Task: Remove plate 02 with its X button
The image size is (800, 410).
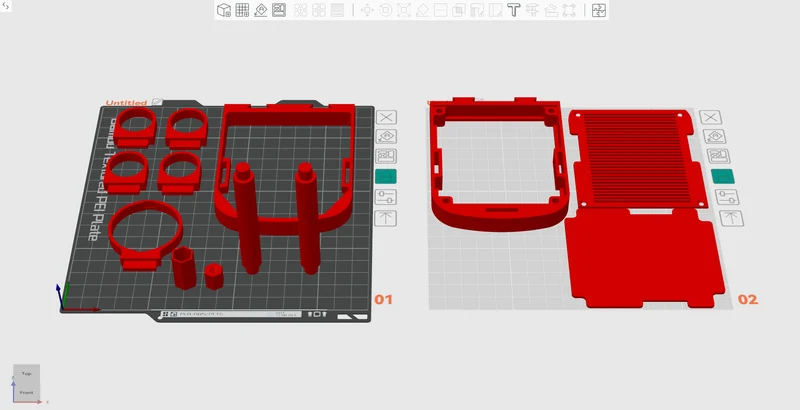Action: click(710, 117)
